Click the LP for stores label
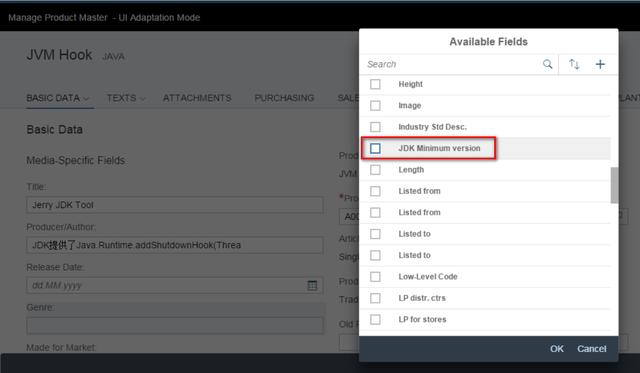Screen dimensions: 640x373 point(422,320)
